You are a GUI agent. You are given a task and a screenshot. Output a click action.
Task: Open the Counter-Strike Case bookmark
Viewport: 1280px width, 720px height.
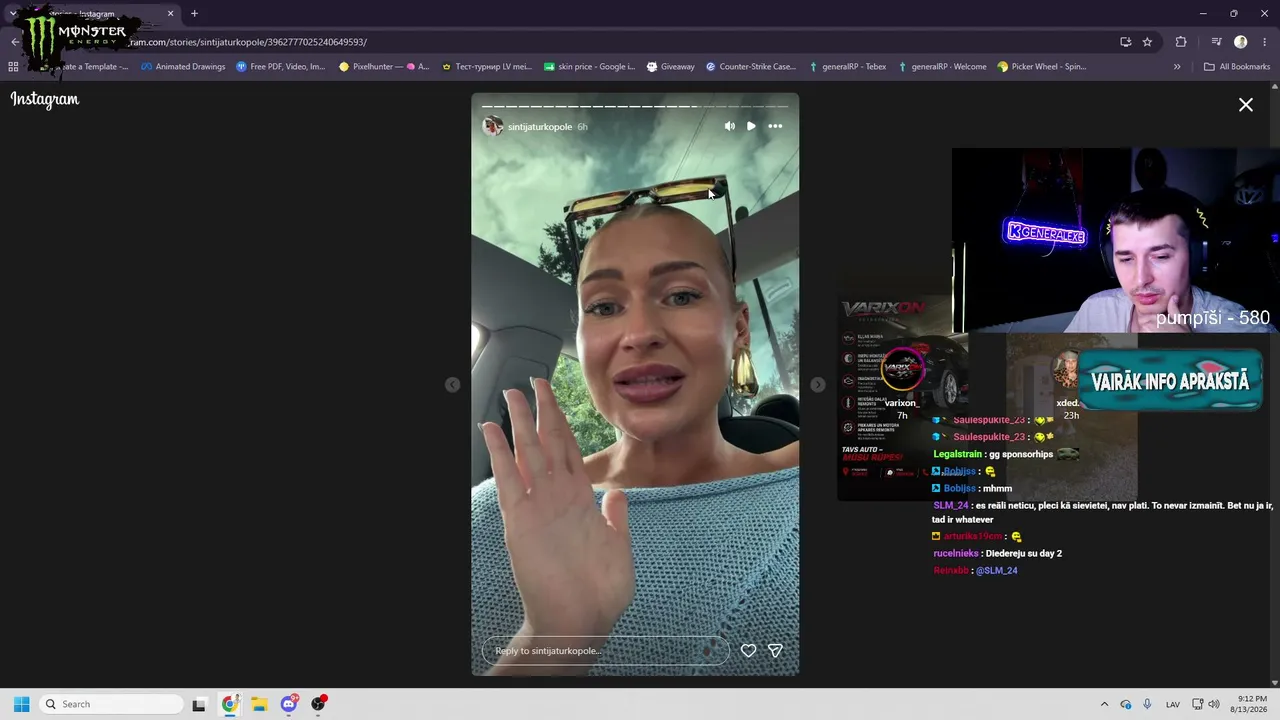point(751,67)
